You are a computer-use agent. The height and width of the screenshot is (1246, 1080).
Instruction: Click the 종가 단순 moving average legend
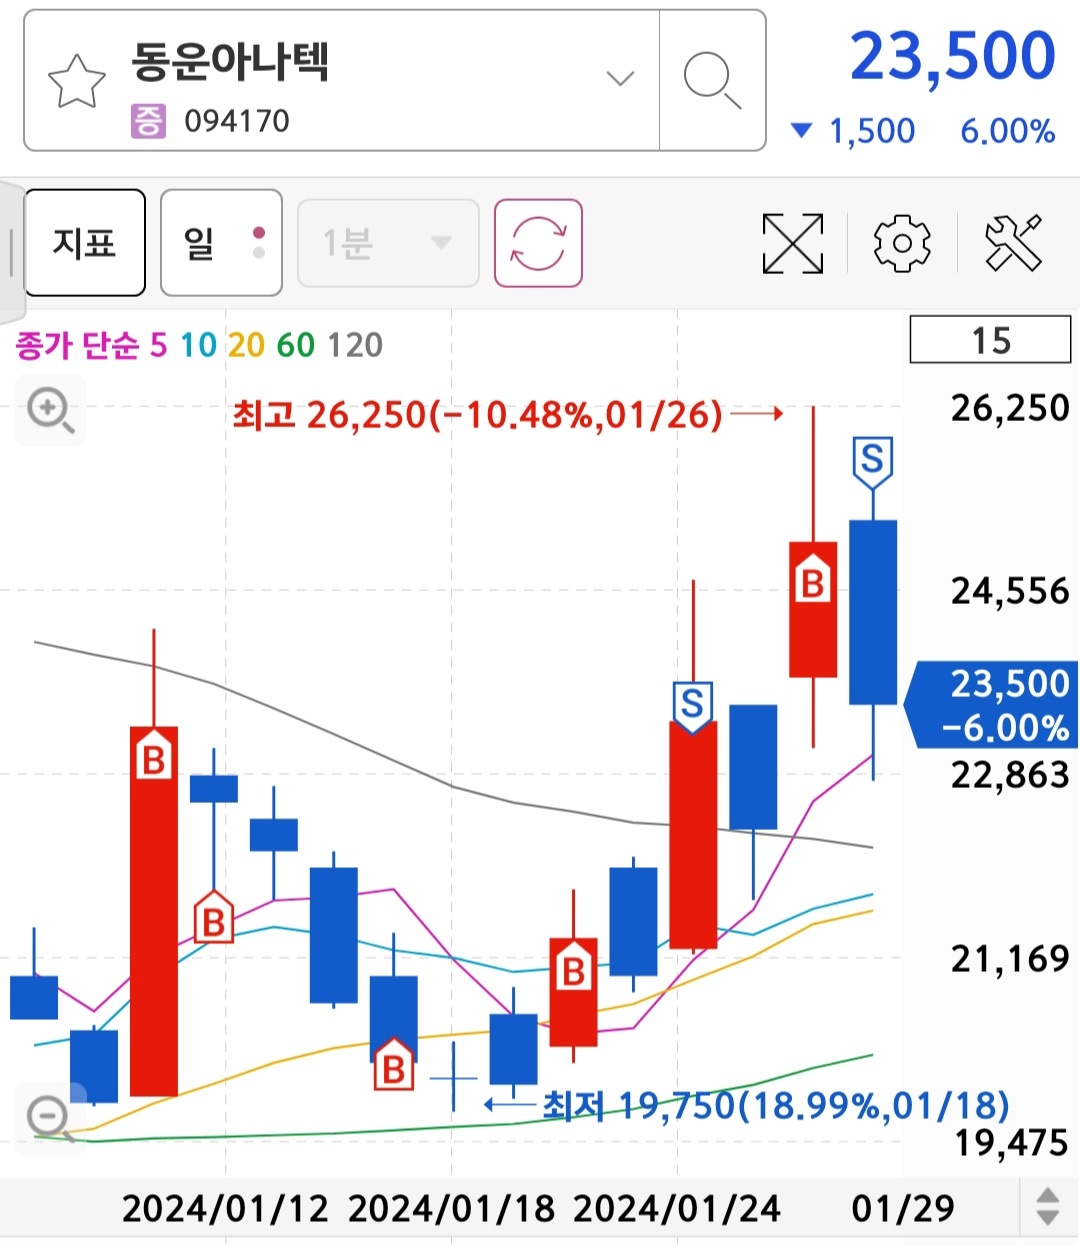point(77,345)
